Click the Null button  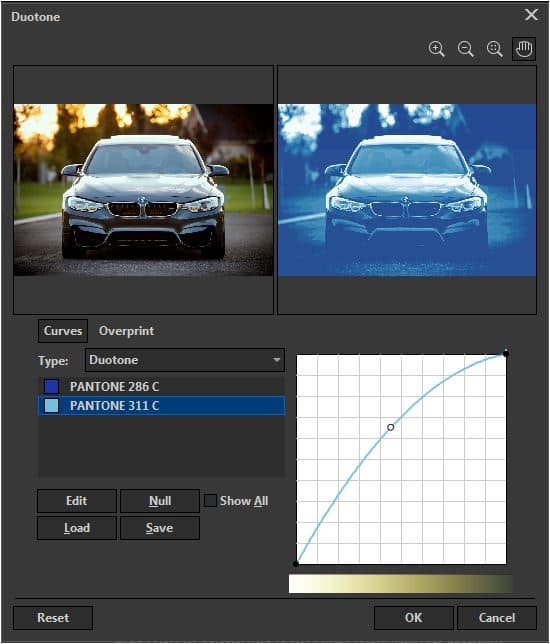(x=160, y=501)
